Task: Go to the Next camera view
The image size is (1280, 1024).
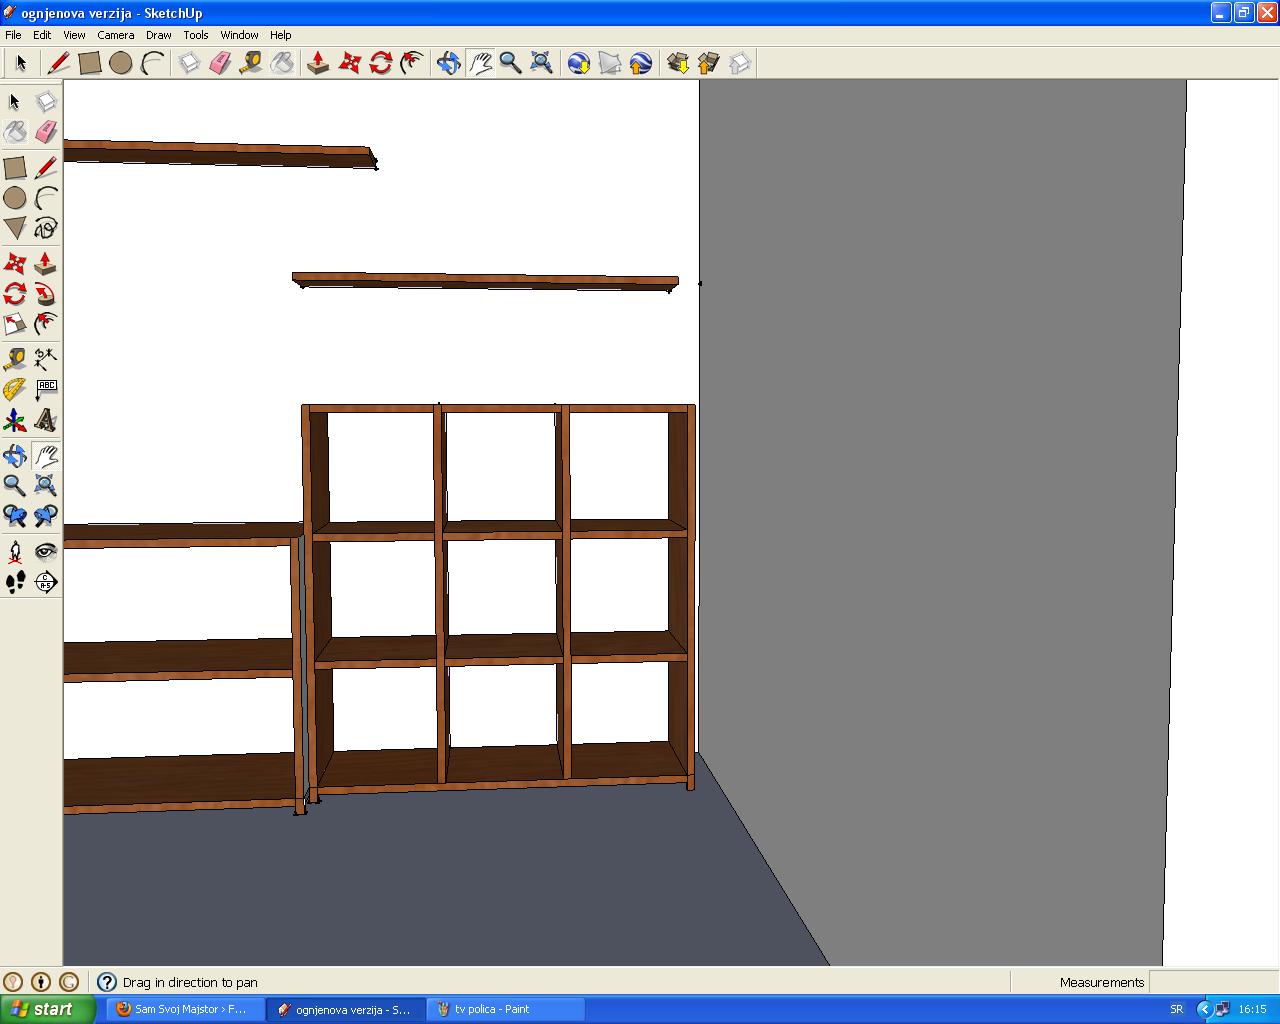Action: point(45,516)
